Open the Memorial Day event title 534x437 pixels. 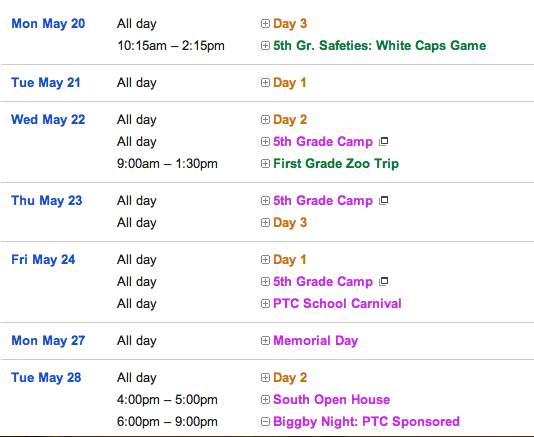tap(316, 341)
